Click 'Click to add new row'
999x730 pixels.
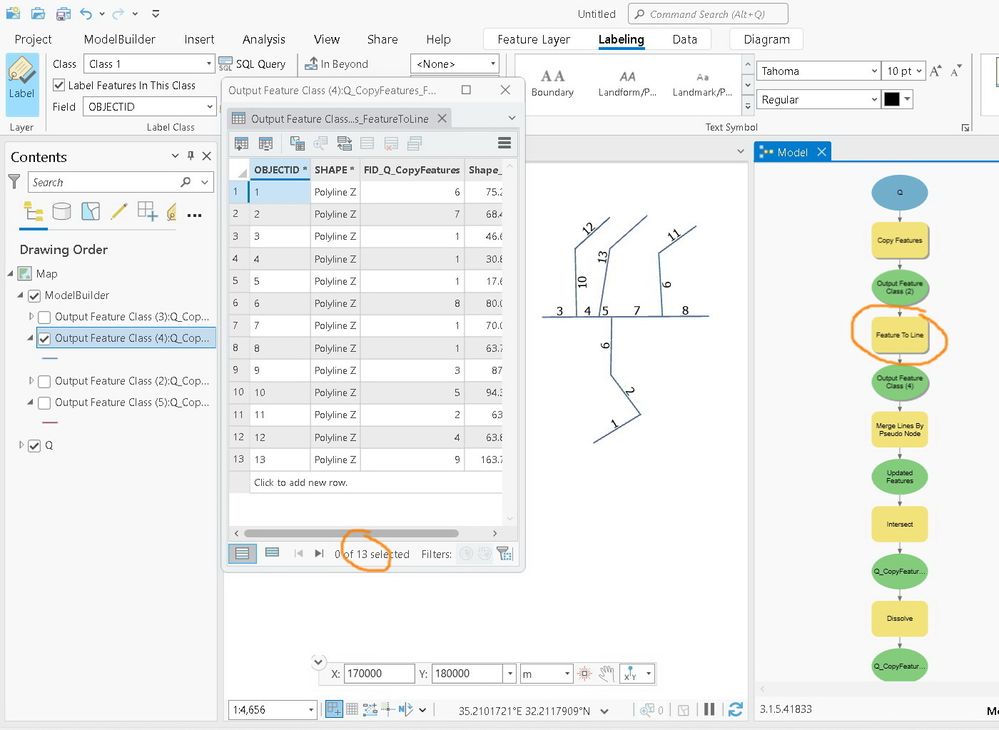(x=301, y=483)
